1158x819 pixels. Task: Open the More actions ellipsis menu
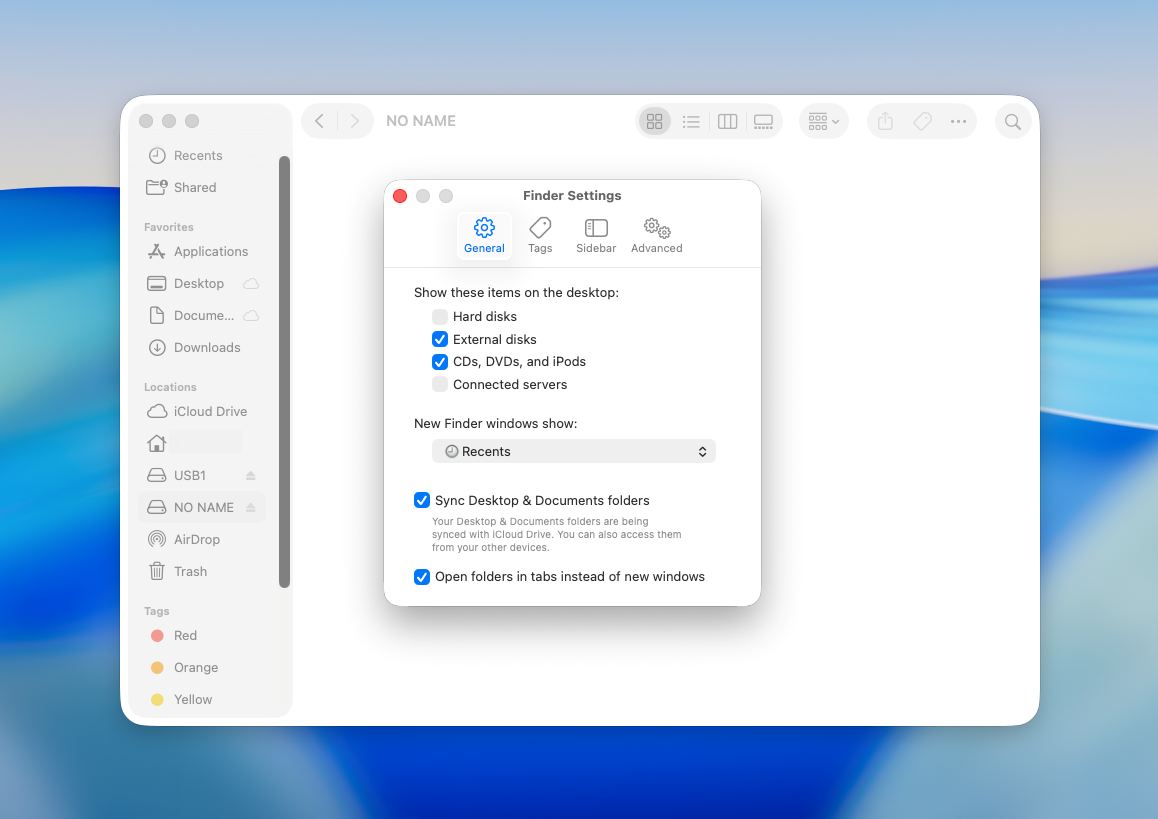click(x=959, y=121)
